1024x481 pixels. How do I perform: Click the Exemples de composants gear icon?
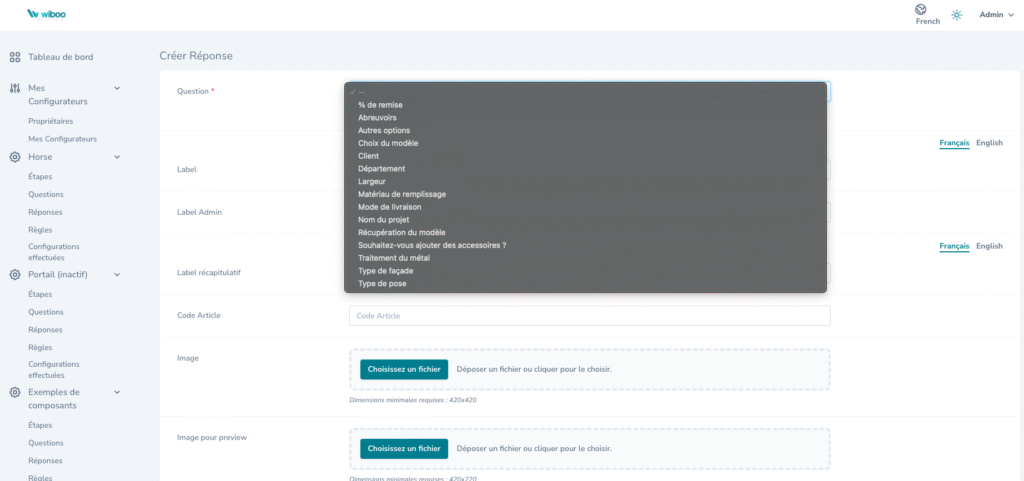(15, 392)
